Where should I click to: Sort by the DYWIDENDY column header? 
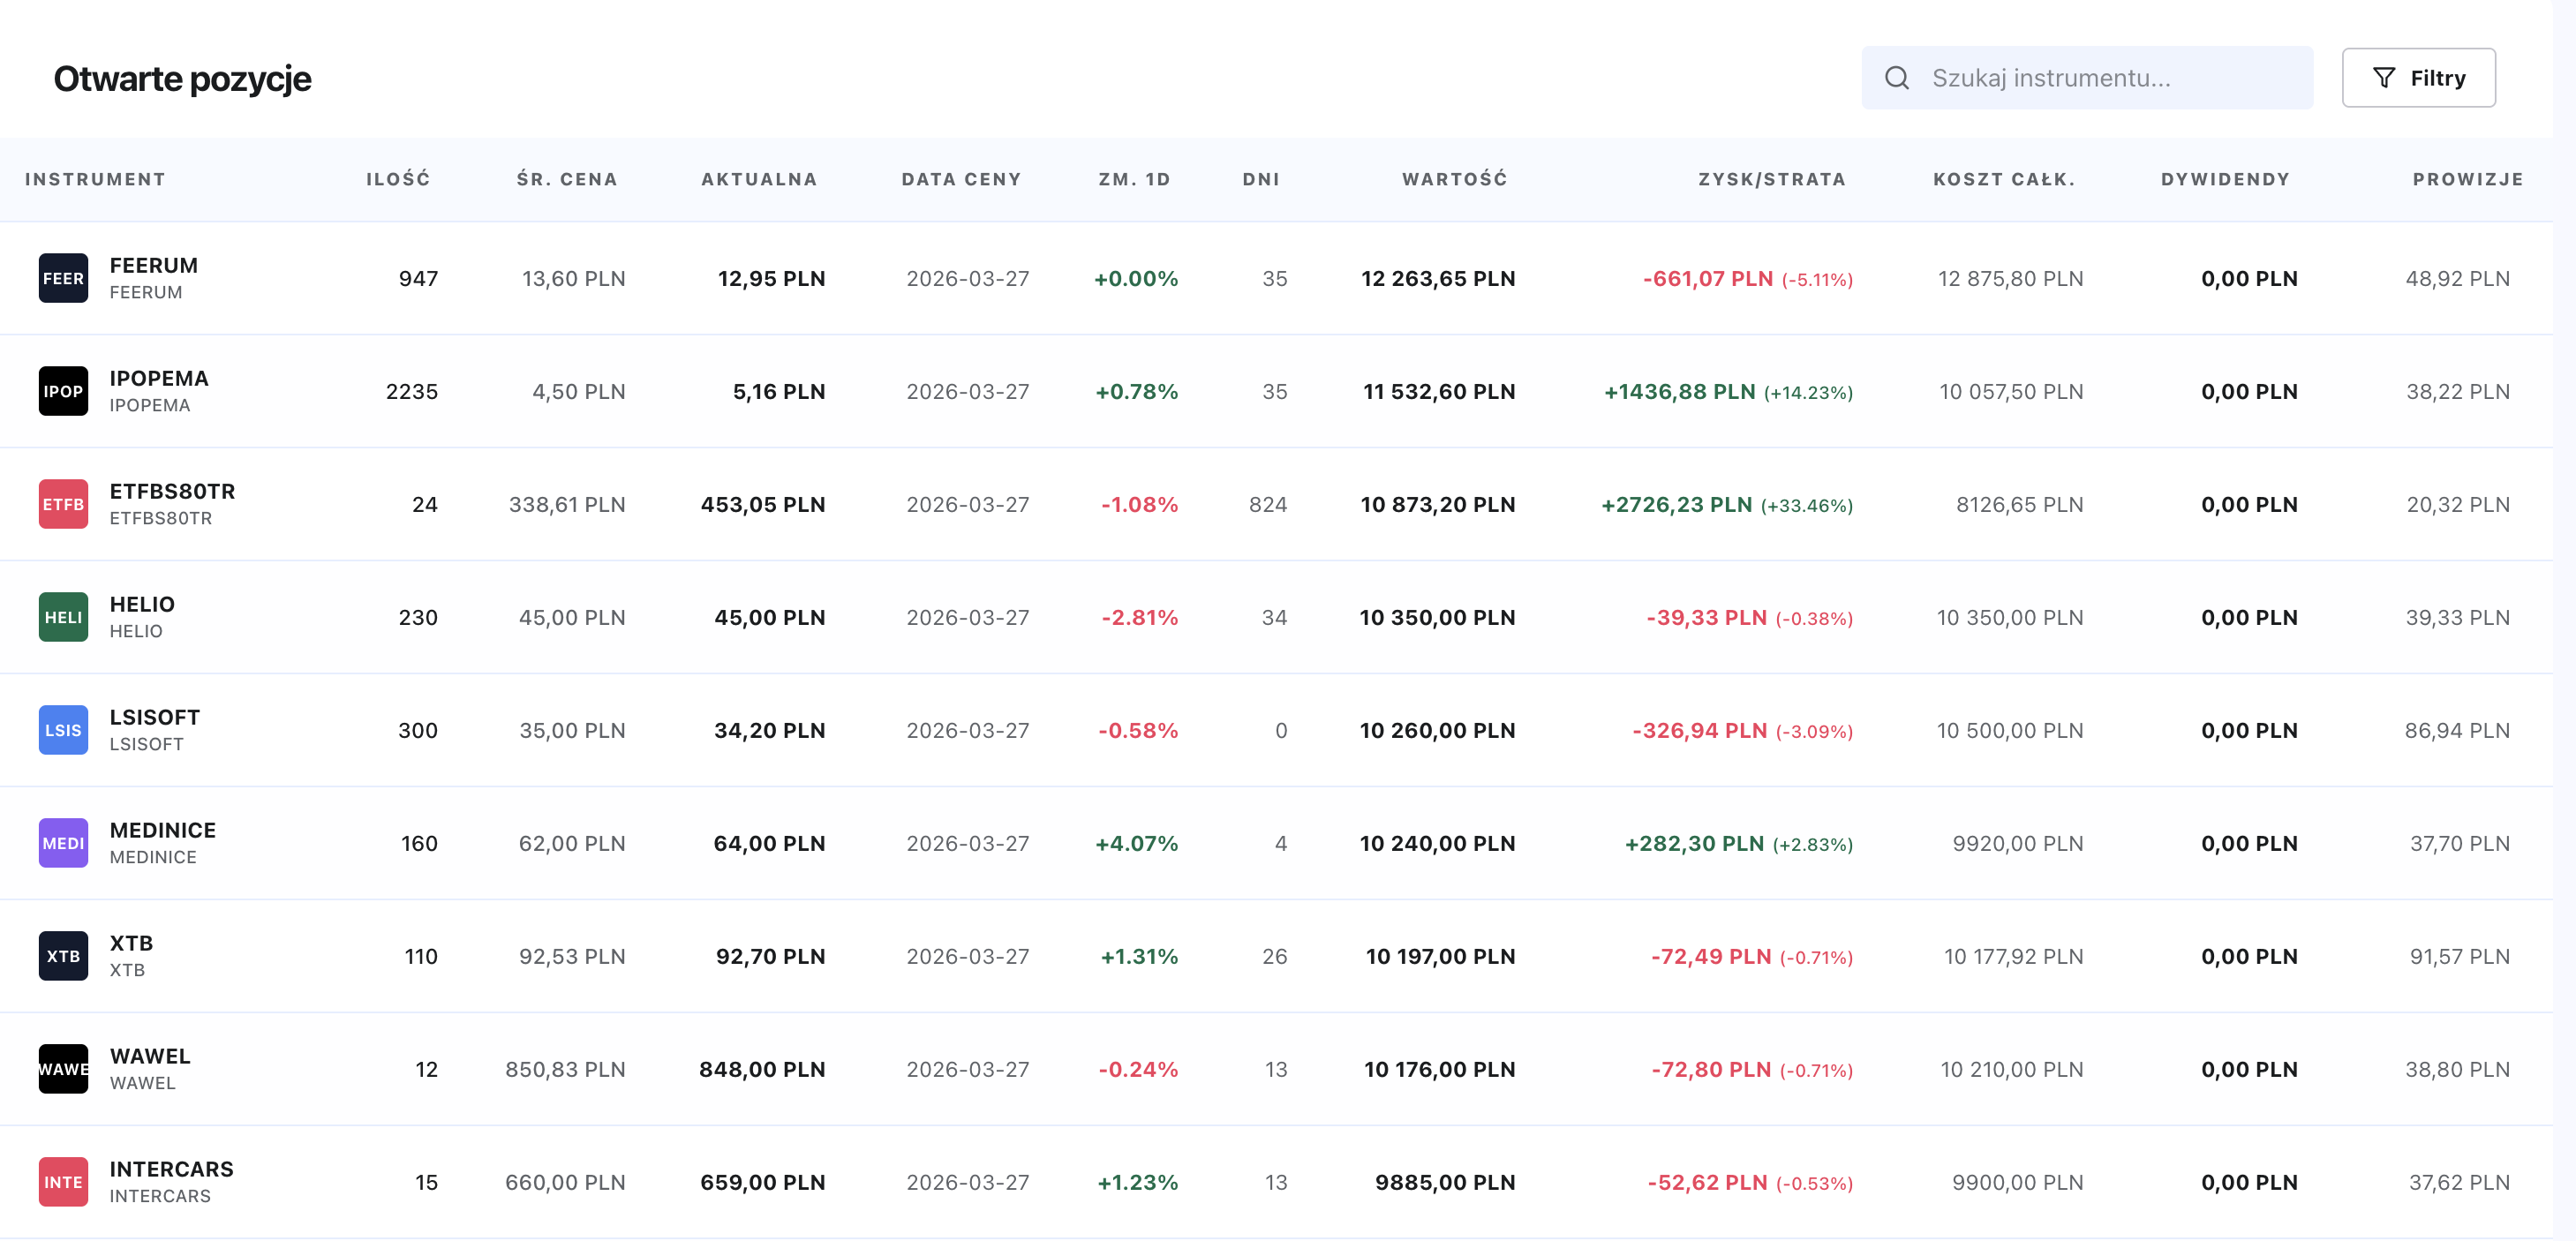coord(2225,180)
